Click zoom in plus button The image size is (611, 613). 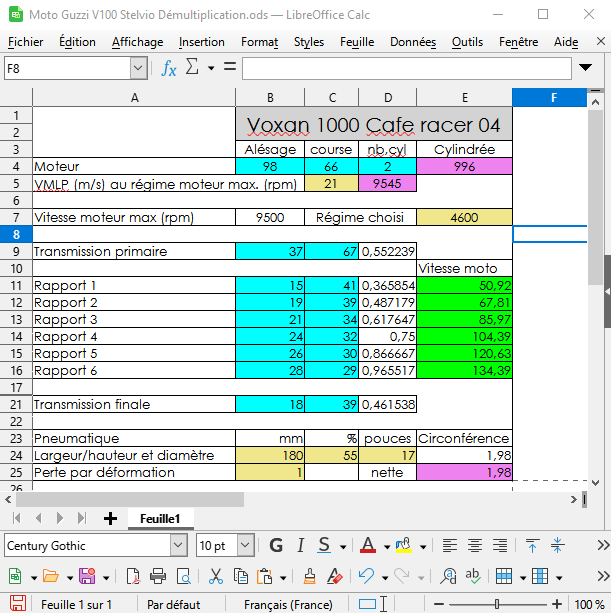coord(557,604)
